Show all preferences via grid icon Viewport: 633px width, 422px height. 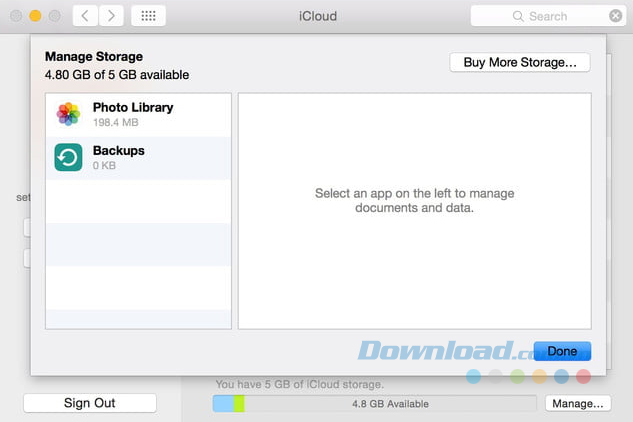tap(148, 16)
